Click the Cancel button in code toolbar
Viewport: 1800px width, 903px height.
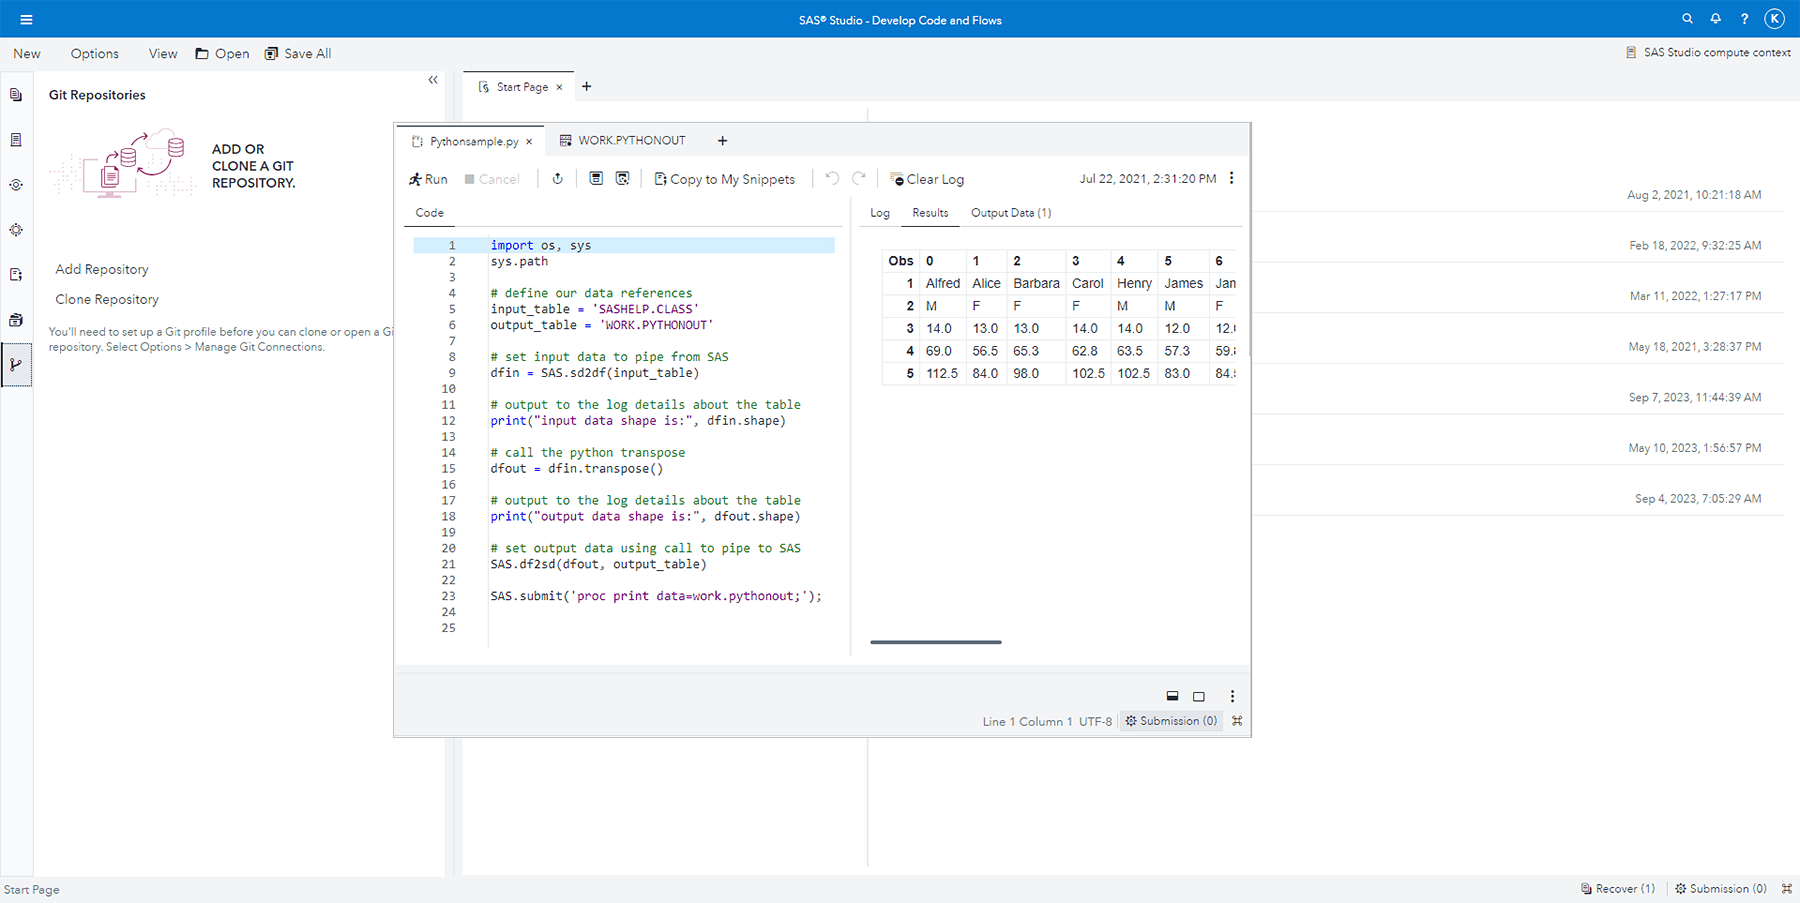(492, 179)
